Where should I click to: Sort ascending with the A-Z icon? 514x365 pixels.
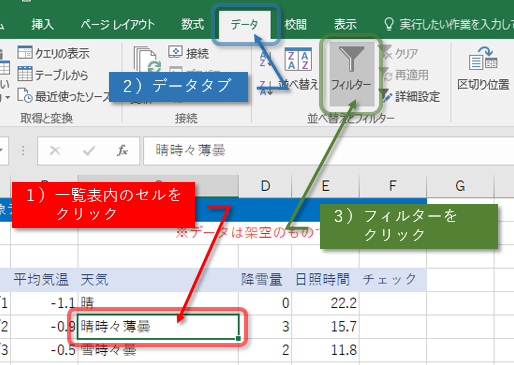coord(266,59)
